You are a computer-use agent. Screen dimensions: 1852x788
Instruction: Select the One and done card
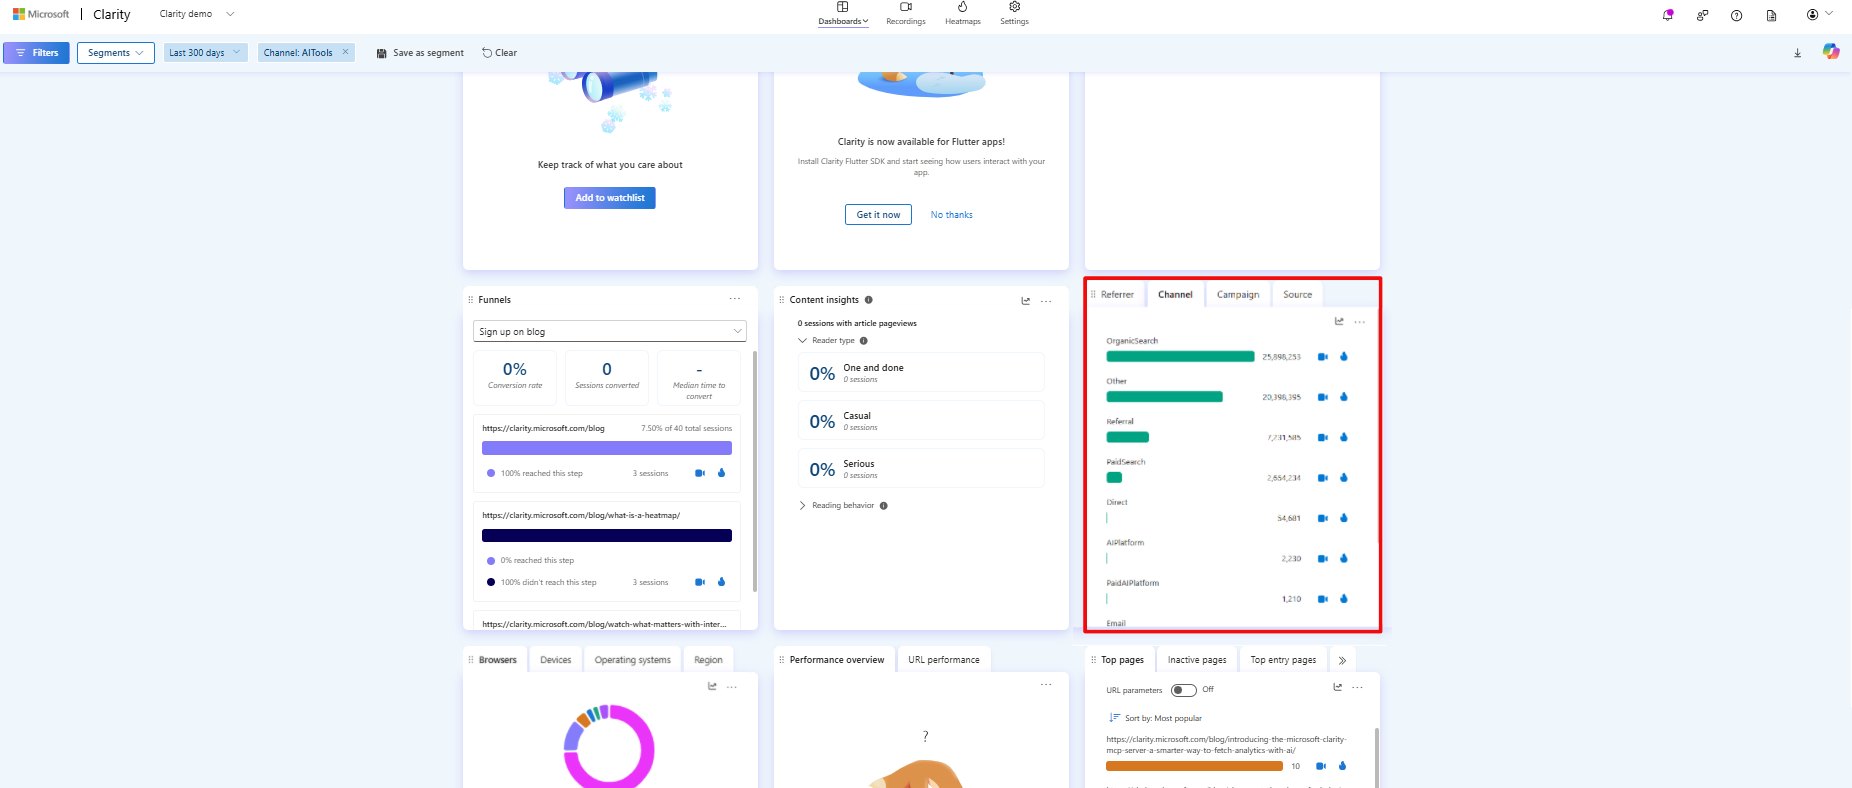coord(921,372)
